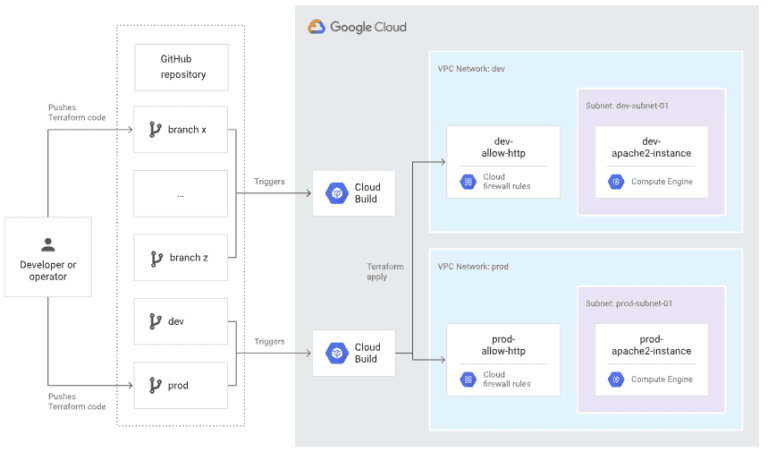
Task: Click the branch icon beside prod
Action: [155, 386]
